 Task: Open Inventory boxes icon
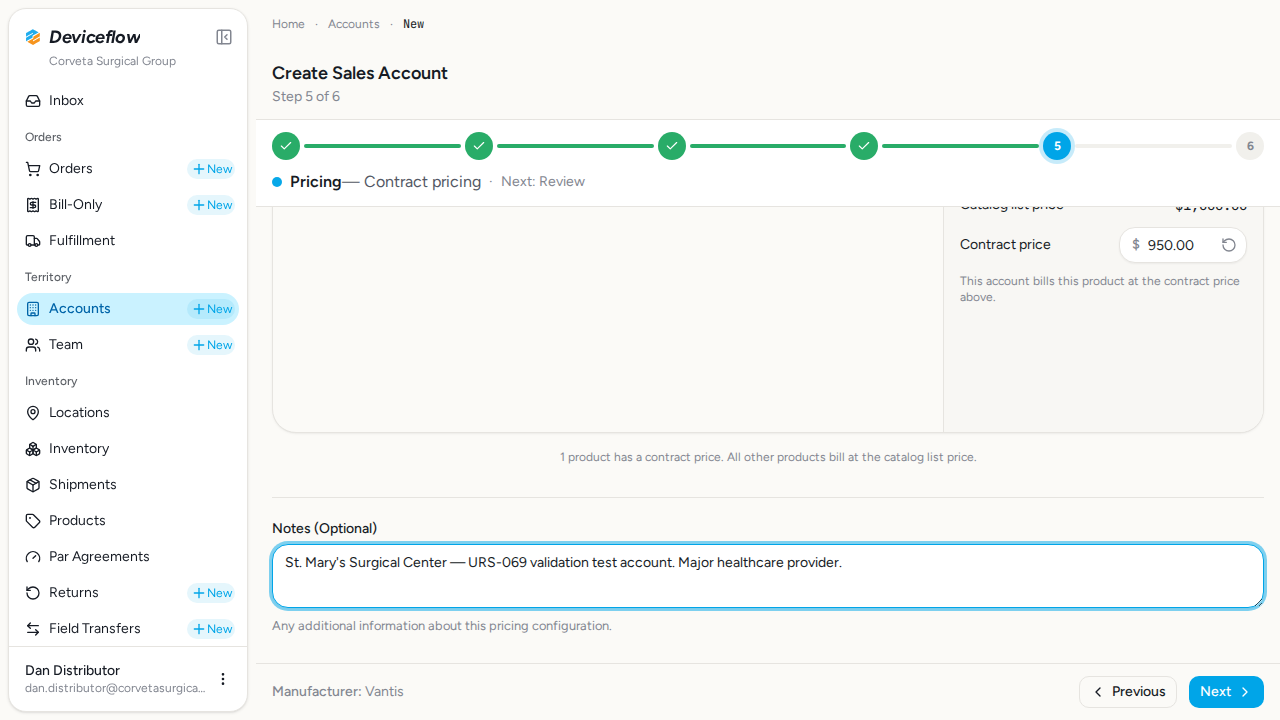(x=33, y=449)
